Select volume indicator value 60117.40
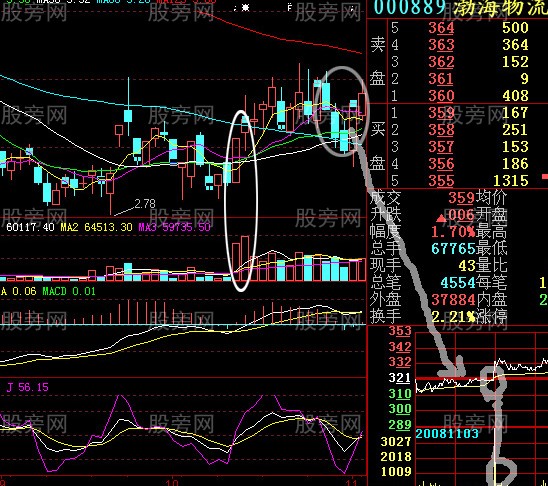Viewport: 548px width, 486px height. [30, 227]
